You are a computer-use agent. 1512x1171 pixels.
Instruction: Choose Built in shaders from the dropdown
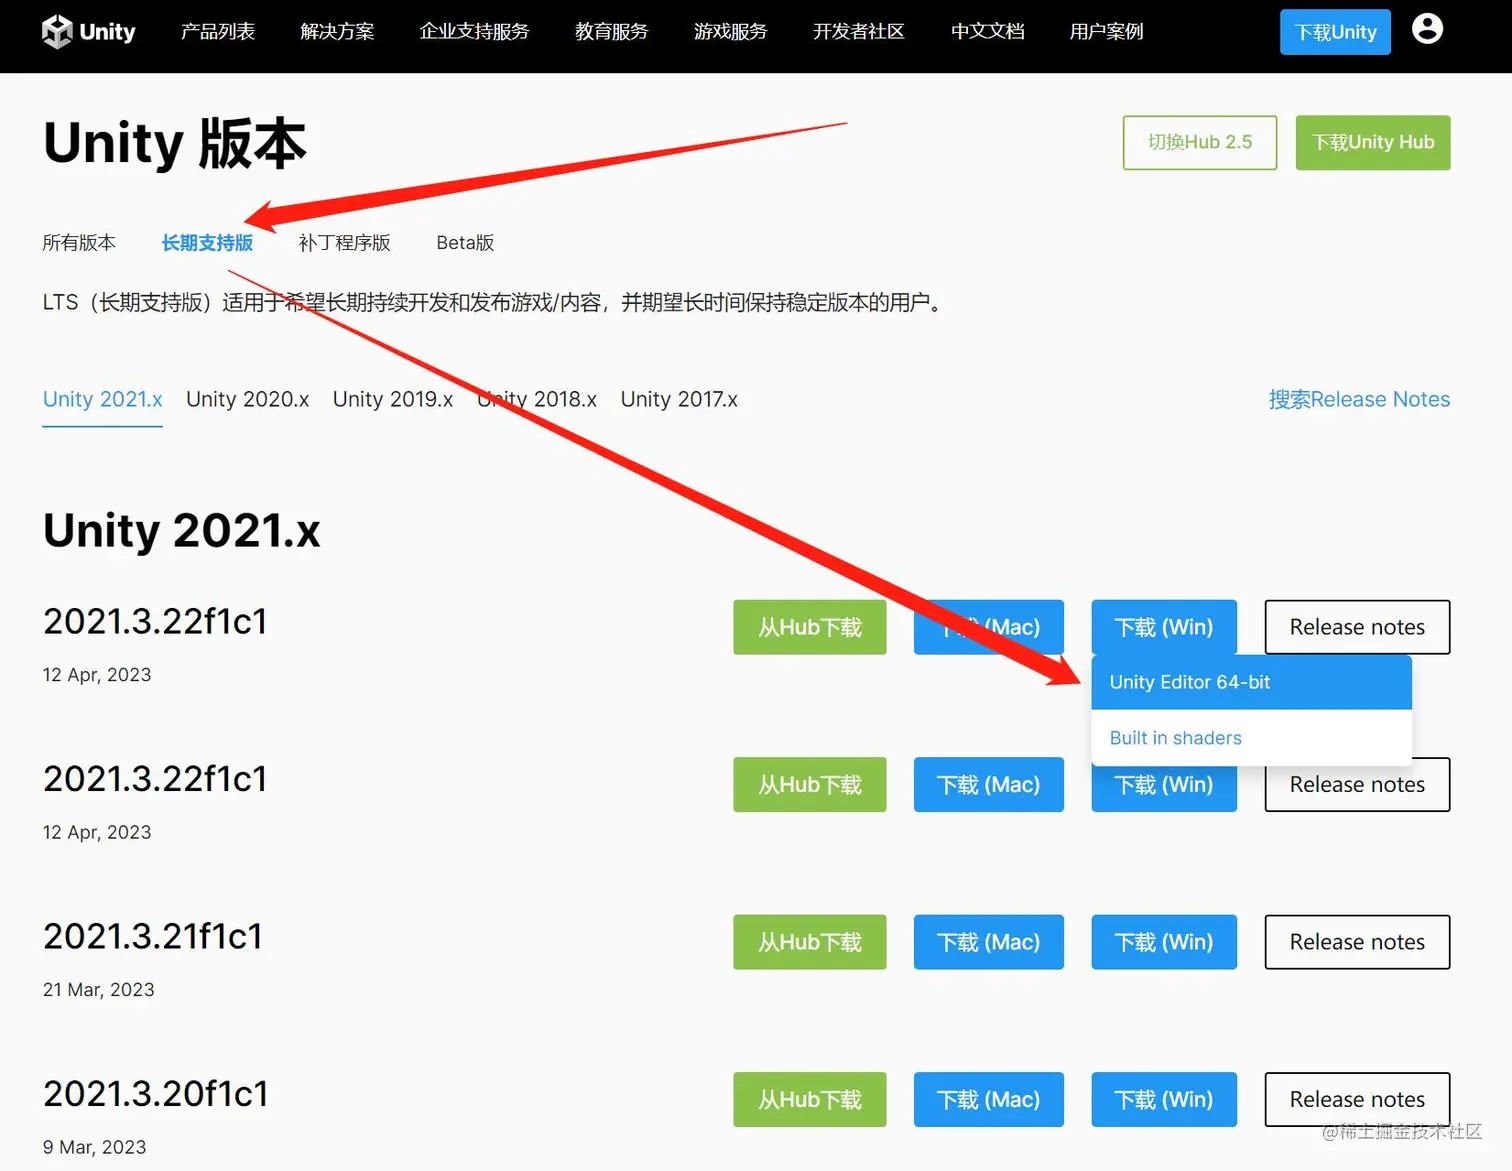tap(1251, 738)
